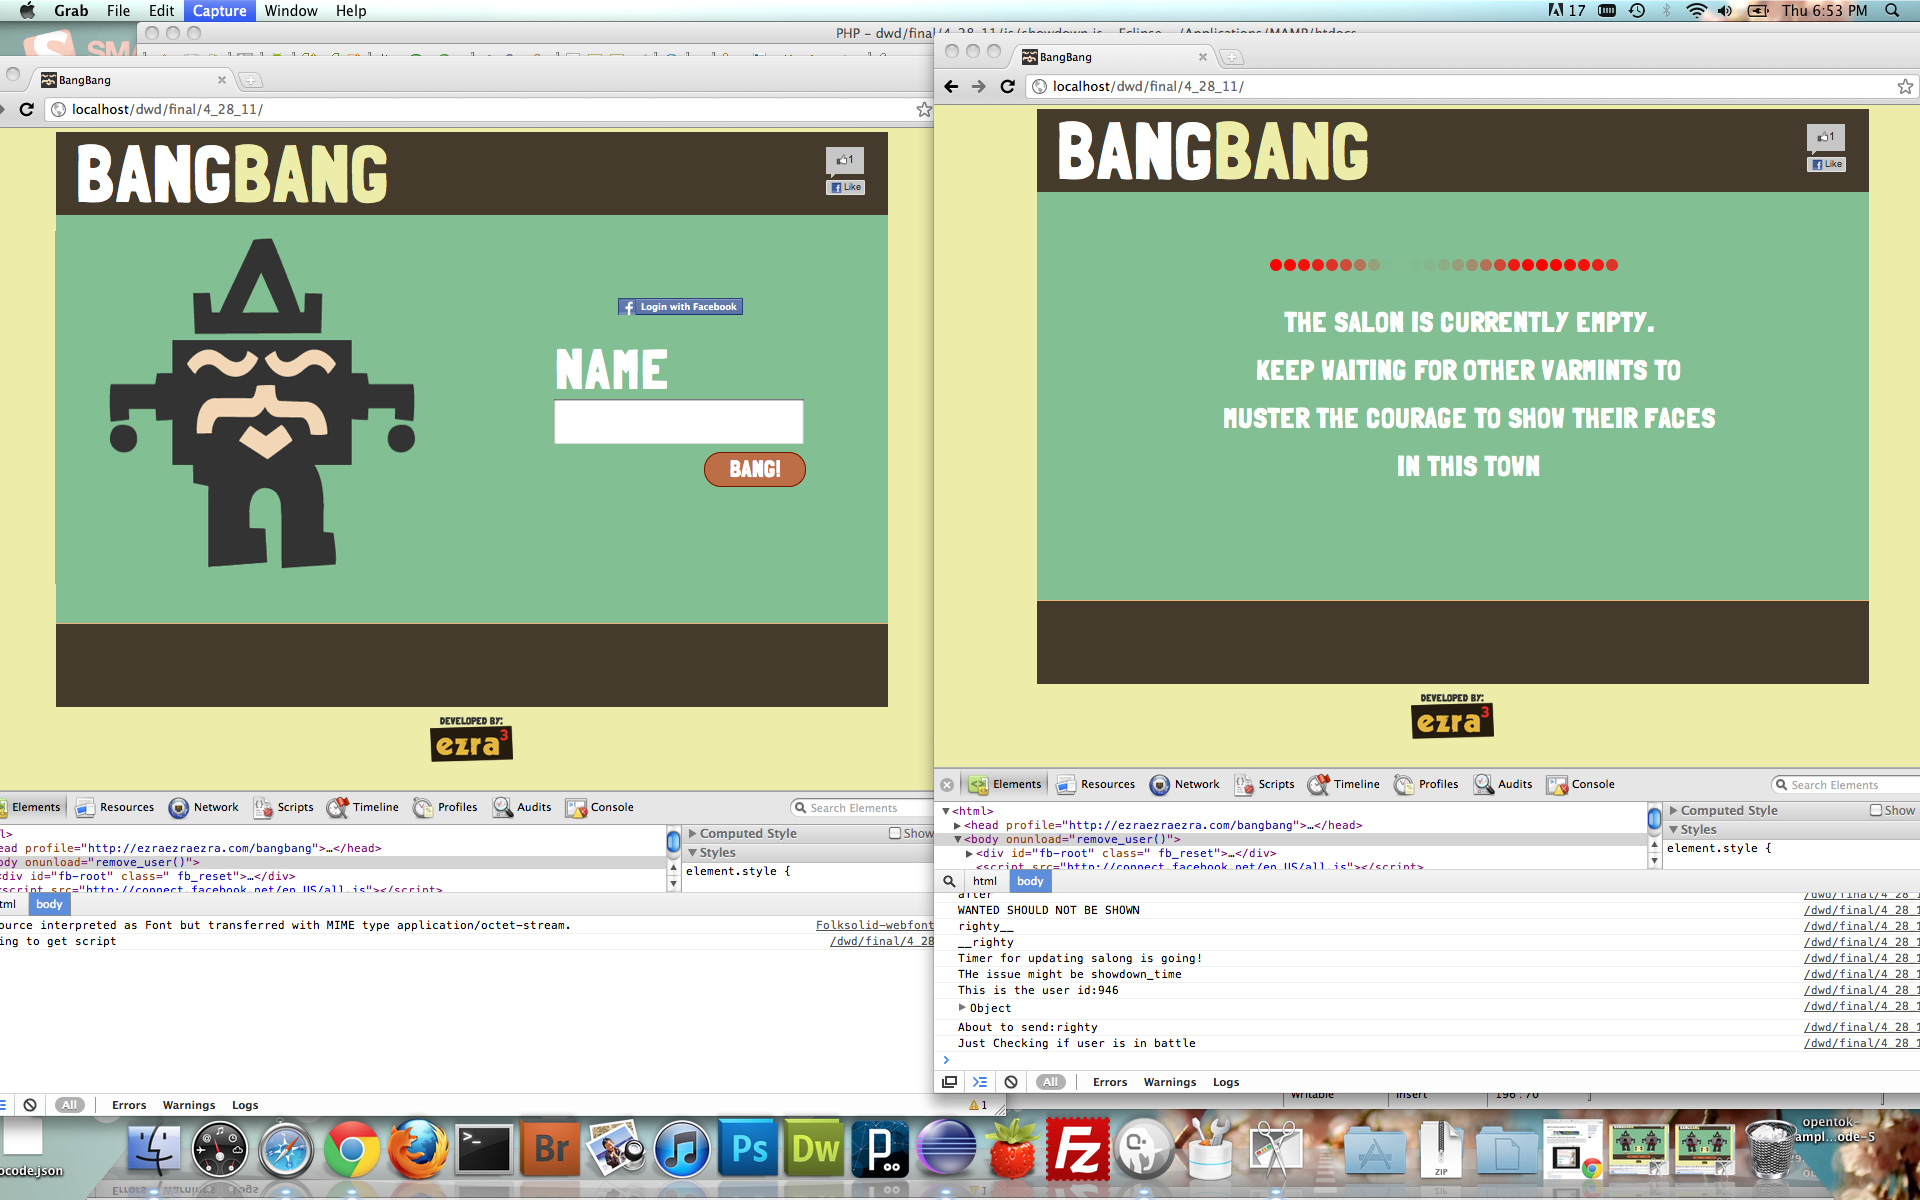1920x1200 pixels.
Task: Click the BANG! button
Action: [755, 469]
